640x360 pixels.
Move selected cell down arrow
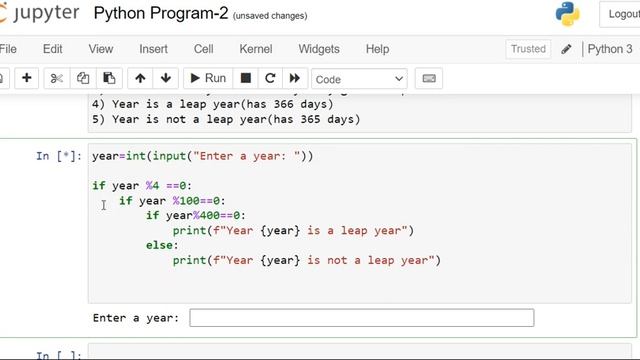(x=166, y=78)
